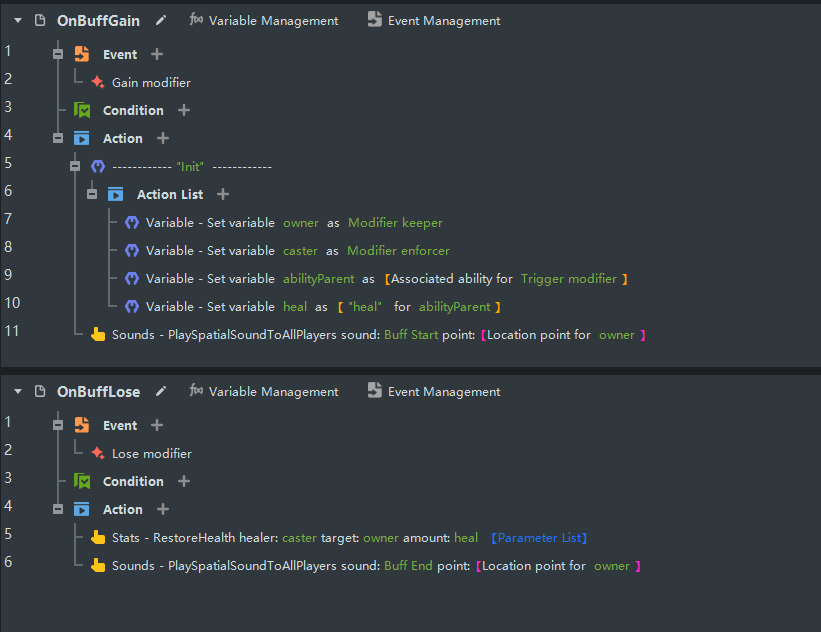
Task: Collapse the OnBuffLose trigger panel
Action: (17, 391)
